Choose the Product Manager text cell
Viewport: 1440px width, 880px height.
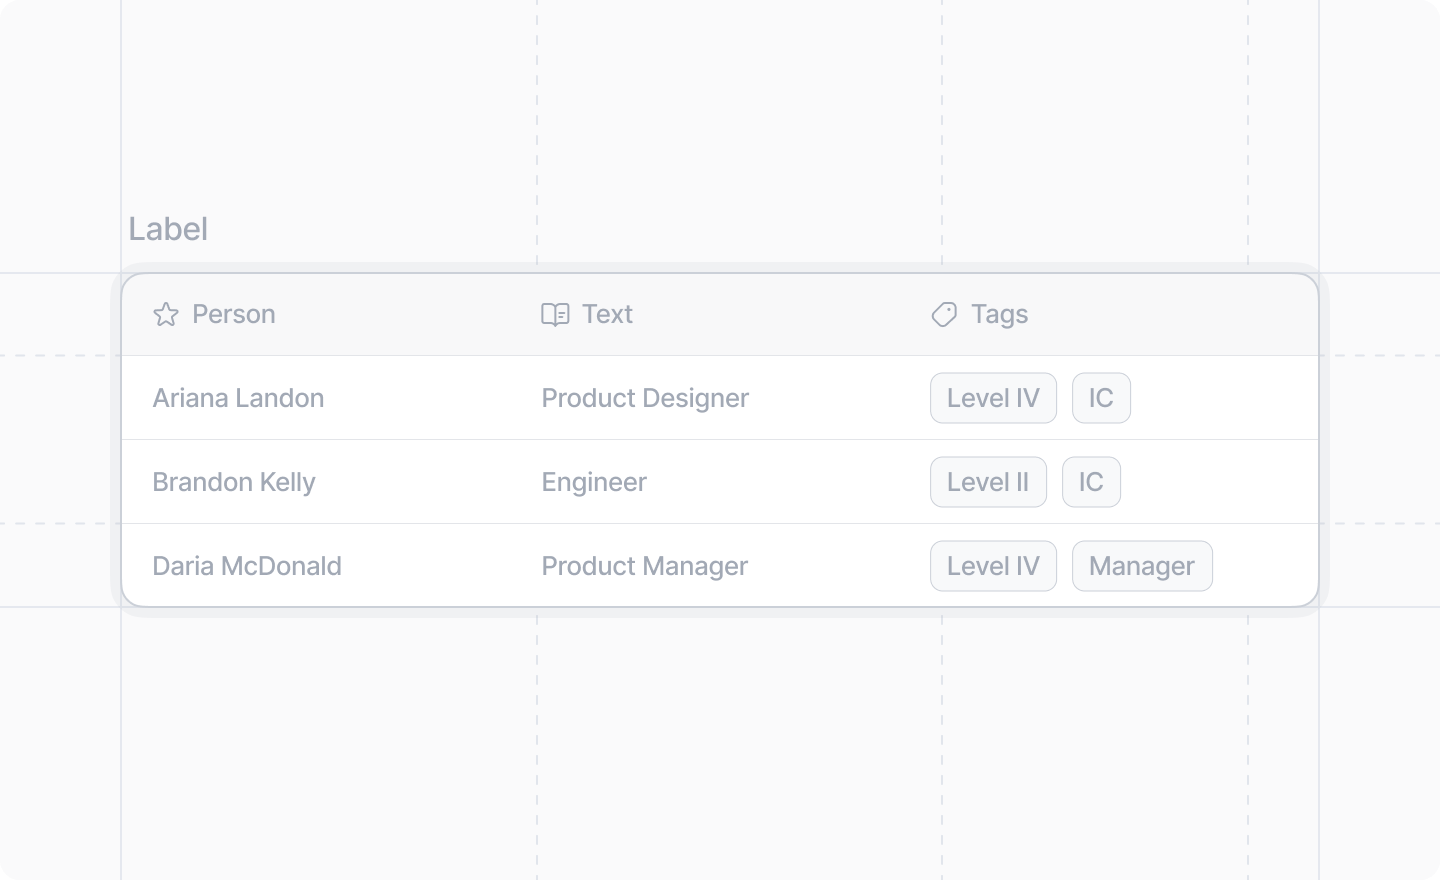coord(644,566)
